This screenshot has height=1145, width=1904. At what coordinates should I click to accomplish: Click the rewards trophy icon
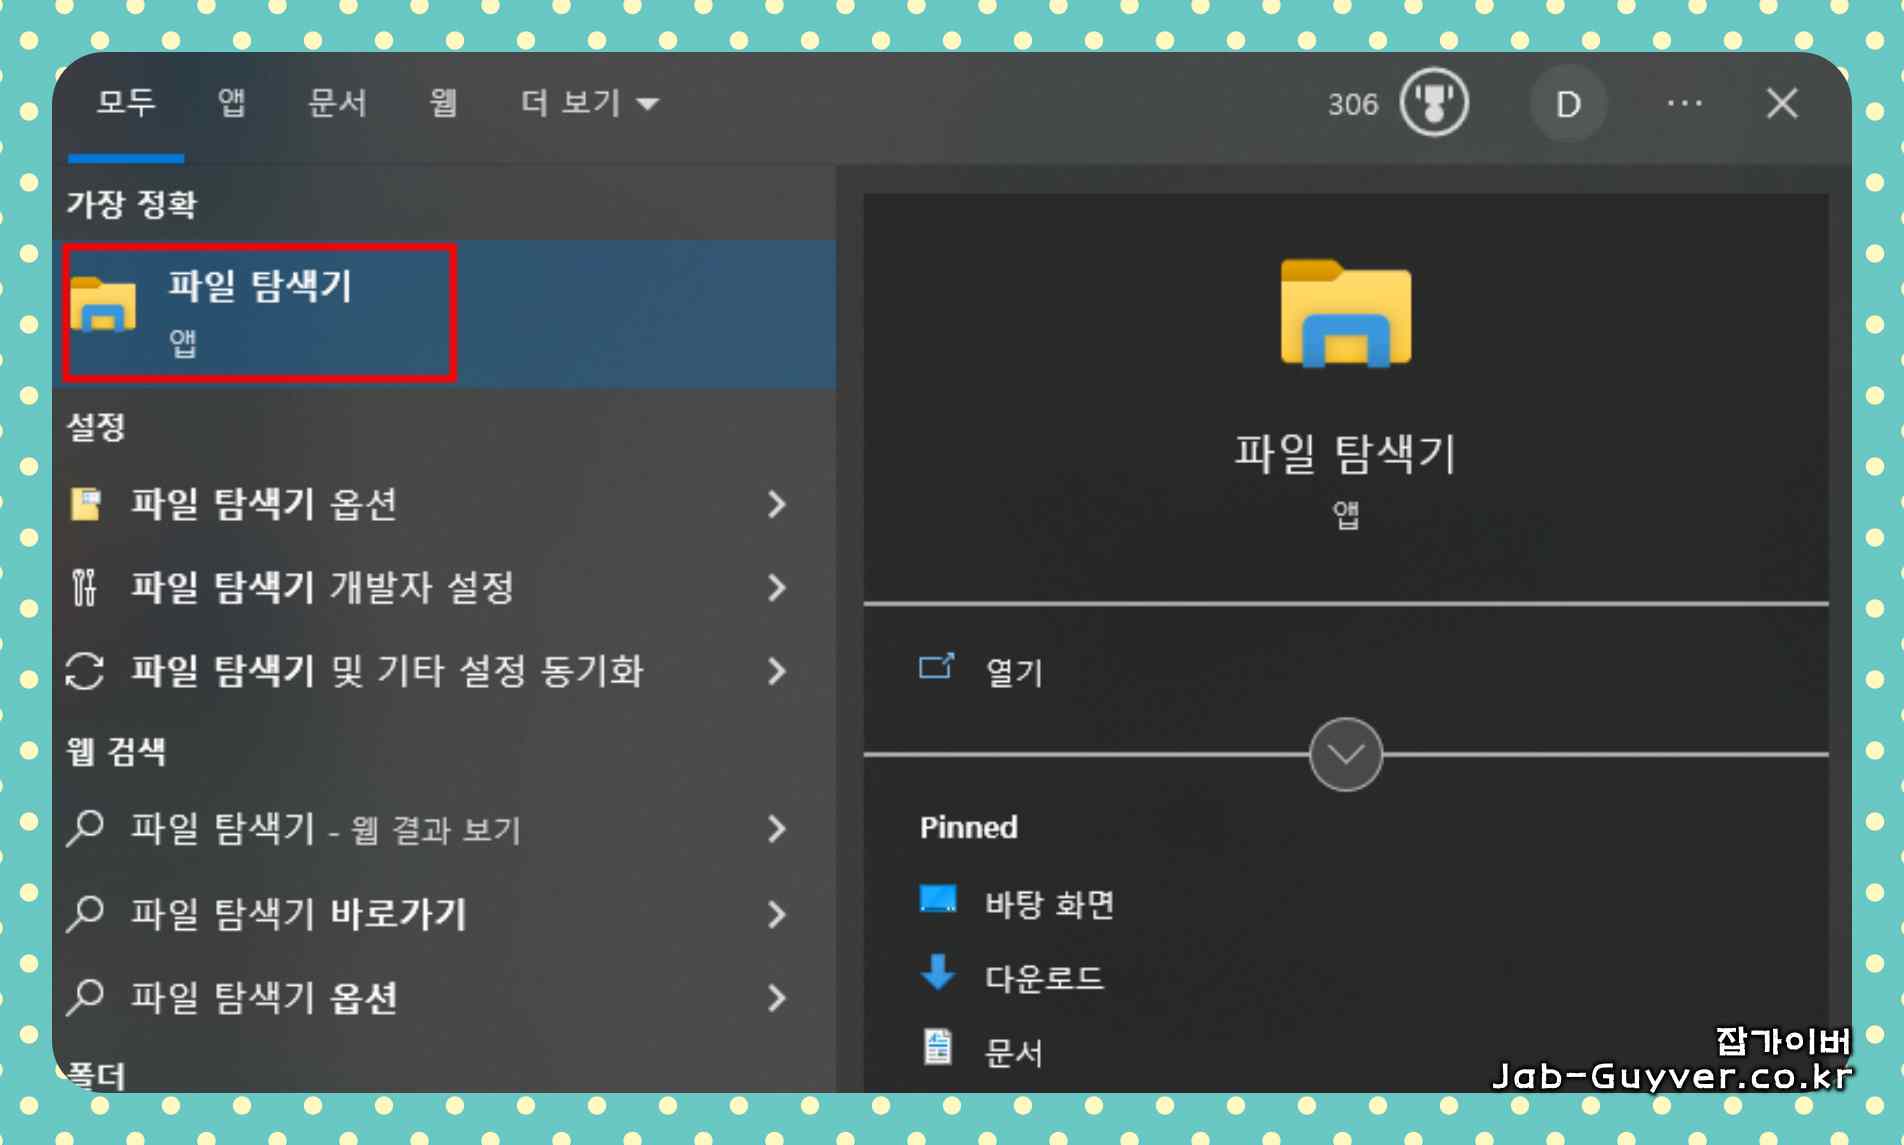[x=1433, y=103]
